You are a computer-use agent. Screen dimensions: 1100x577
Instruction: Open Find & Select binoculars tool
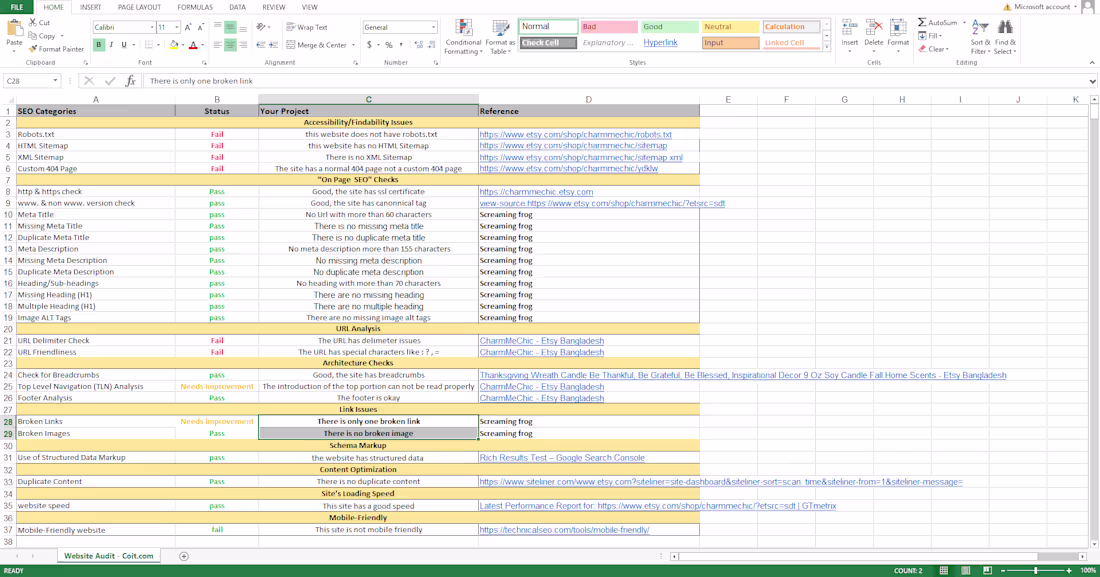point(1005,37)
